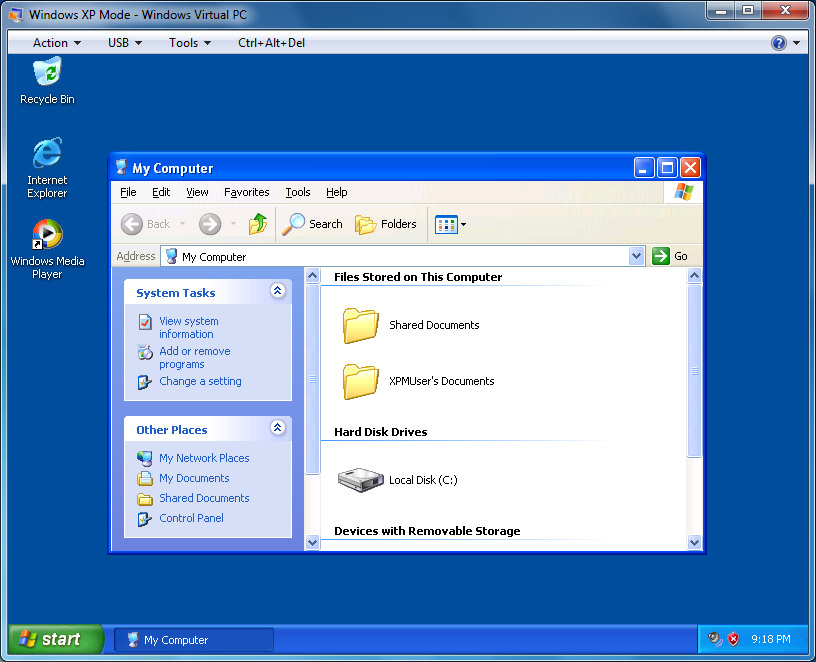Screen dimensions: 816x662
Task: Collapse the Other Places panel
Action: pyautogui.click(x=278, y=428)
